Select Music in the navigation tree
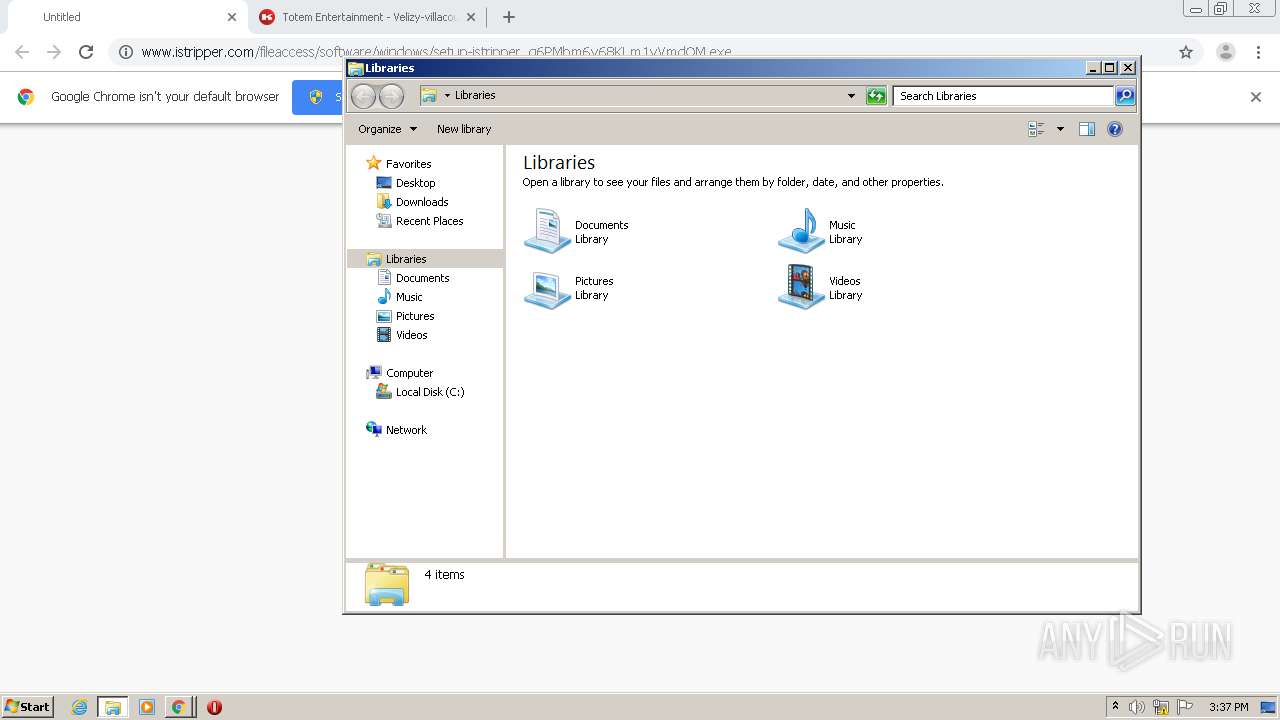 tap(409, 297)
